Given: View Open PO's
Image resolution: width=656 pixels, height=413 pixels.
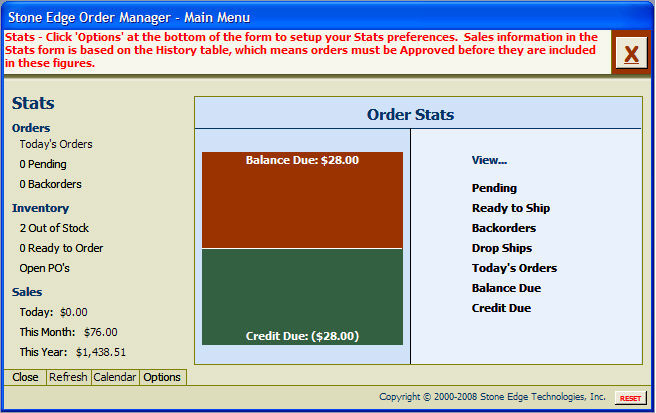Looking at the screenshot, I should click(x=44, y=268).
